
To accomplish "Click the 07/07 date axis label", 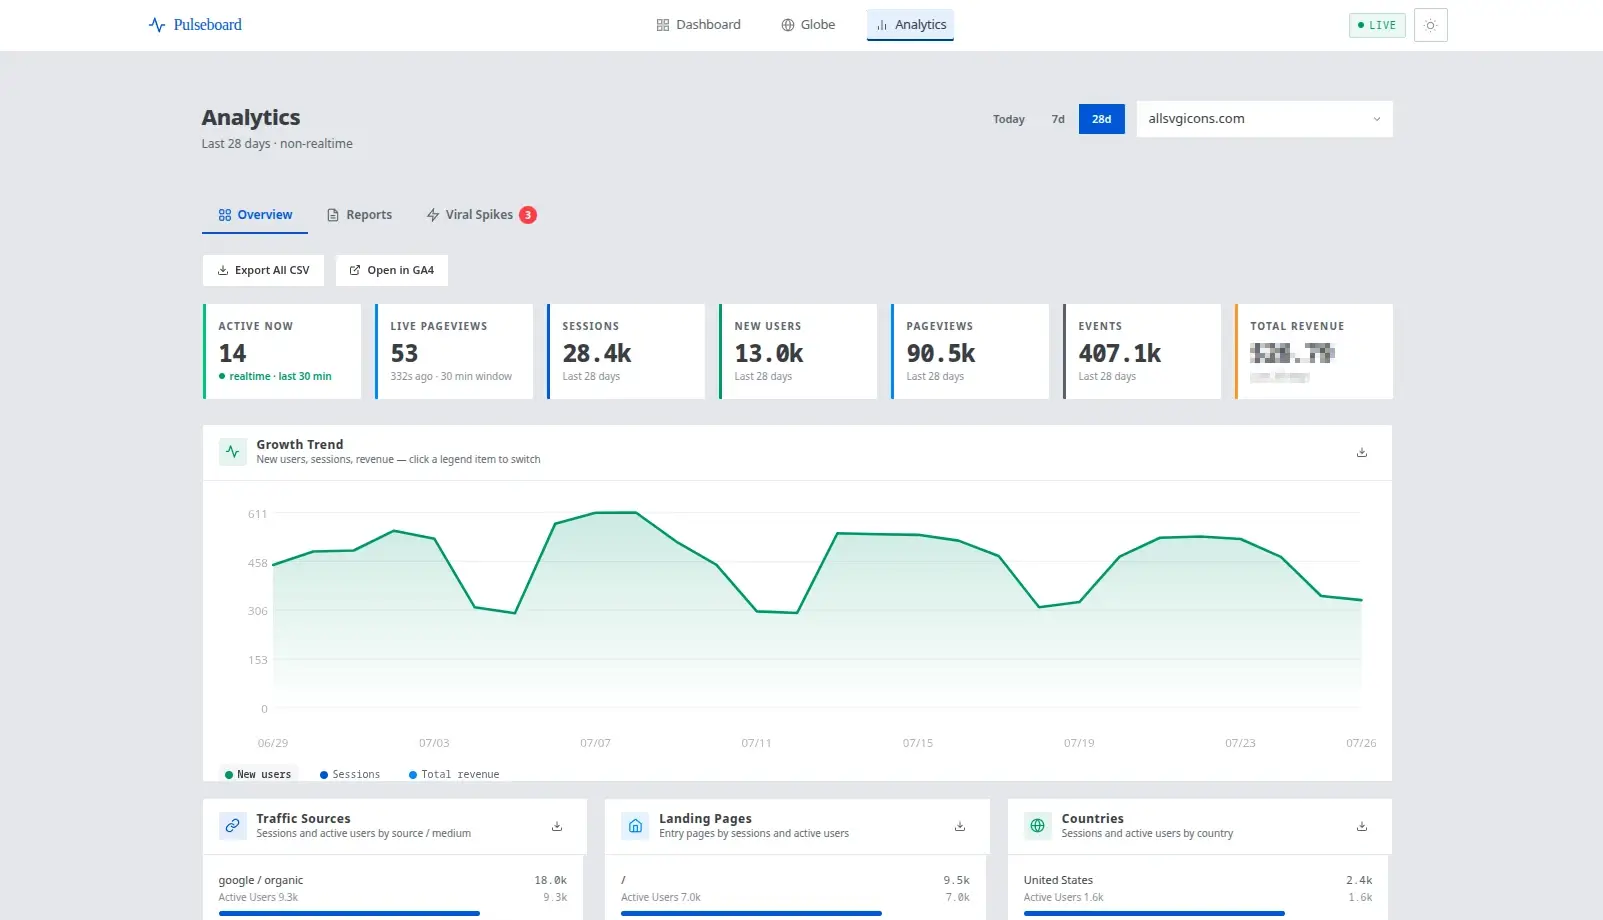I will pos(595,743).
